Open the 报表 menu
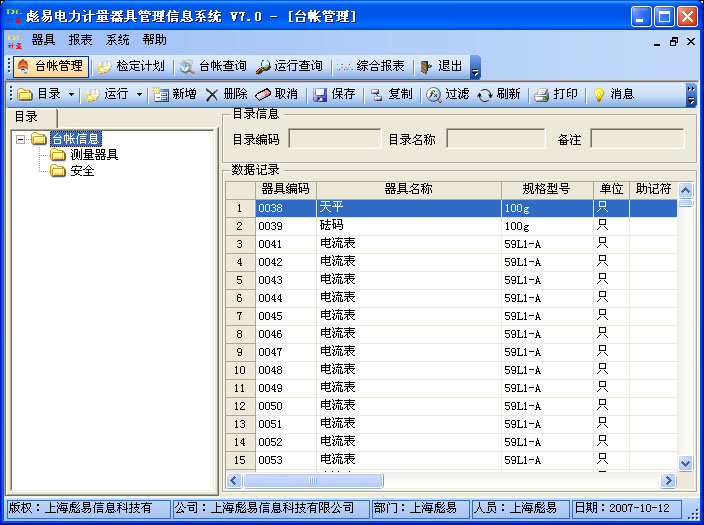This screenshot has height=525, width=704. [80, 40]
